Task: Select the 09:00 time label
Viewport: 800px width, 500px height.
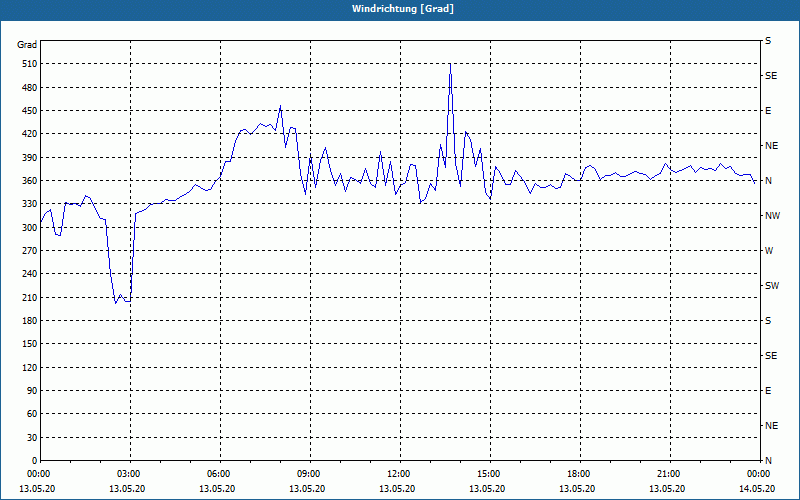Action: 310,474
